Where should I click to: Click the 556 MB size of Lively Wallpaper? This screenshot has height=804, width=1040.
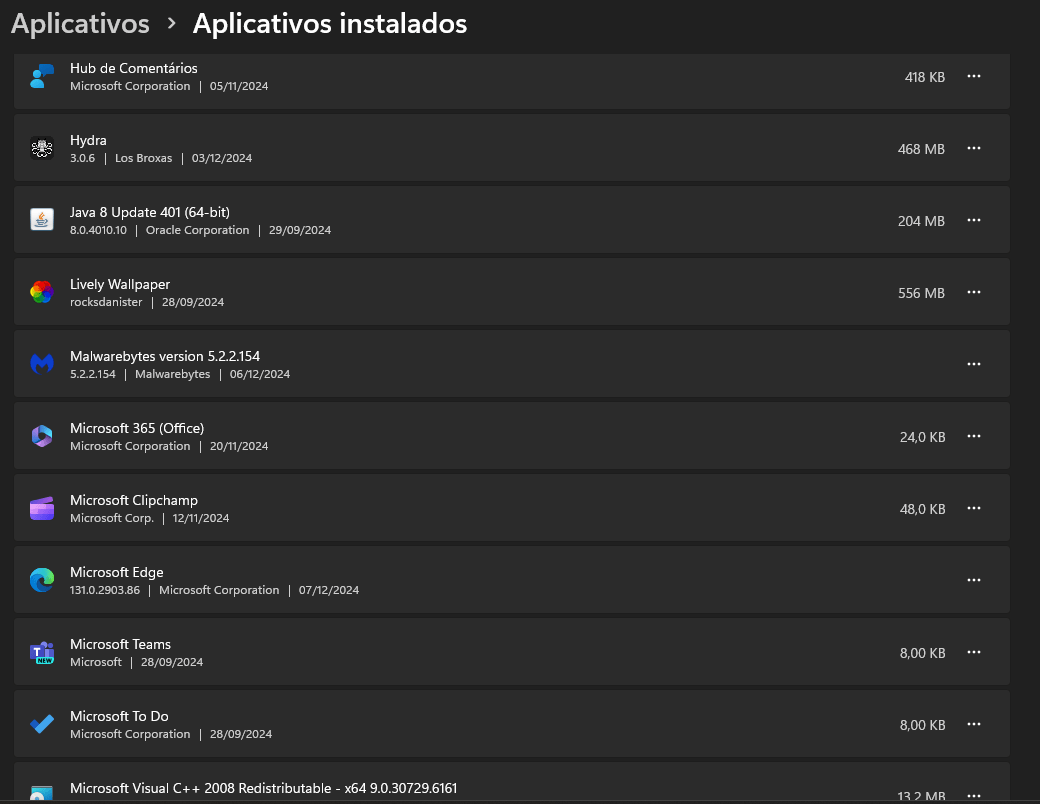921,293
